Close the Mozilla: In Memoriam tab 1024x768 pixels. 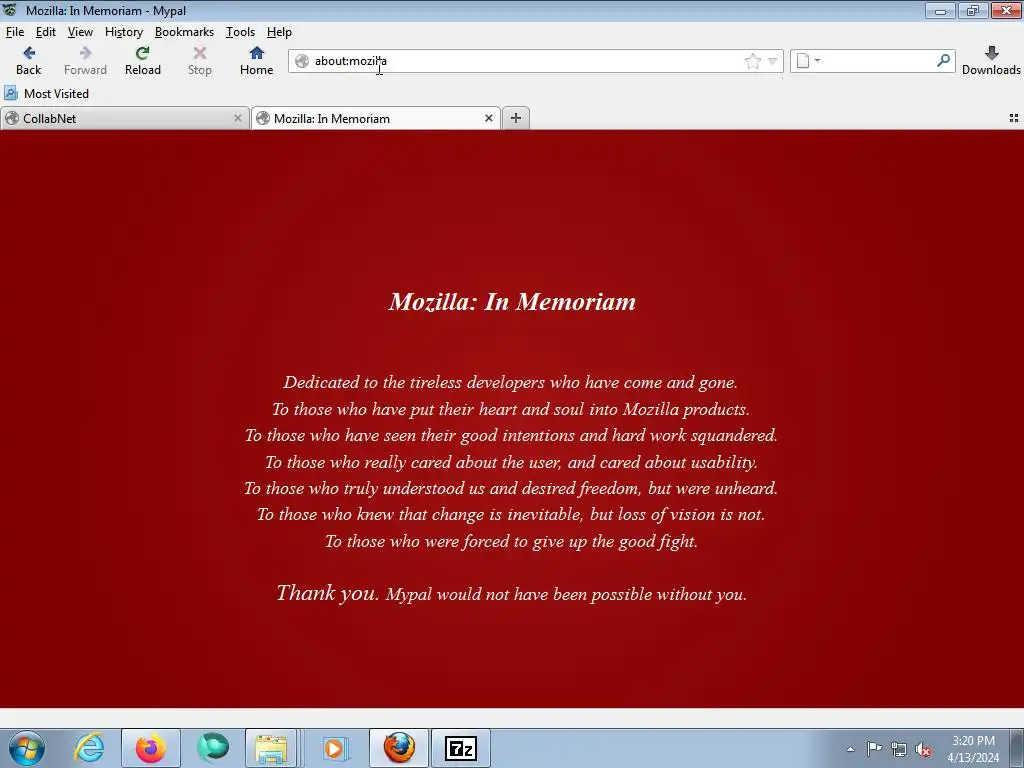(488, 118)
